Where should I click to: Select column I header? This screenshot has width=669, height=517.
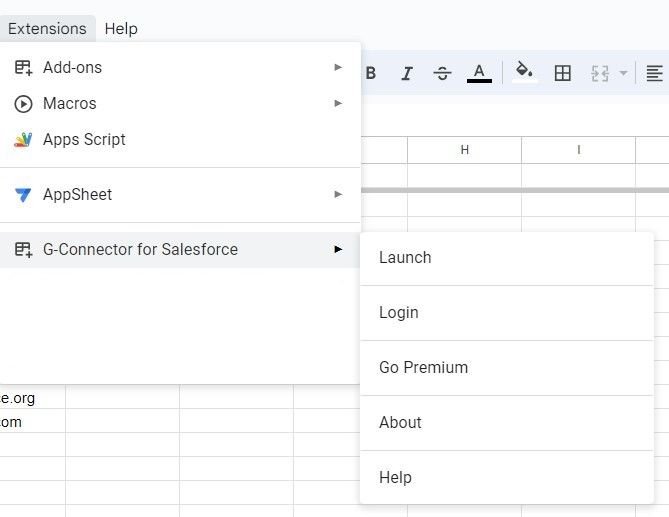pyautogui.click(x=579, y=150)
